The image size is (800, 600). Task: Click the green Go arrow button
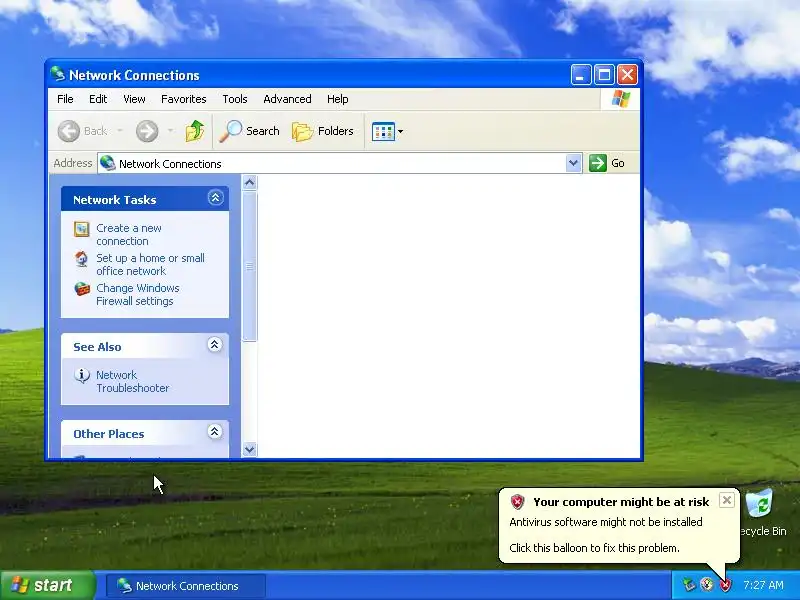(597, 163)
